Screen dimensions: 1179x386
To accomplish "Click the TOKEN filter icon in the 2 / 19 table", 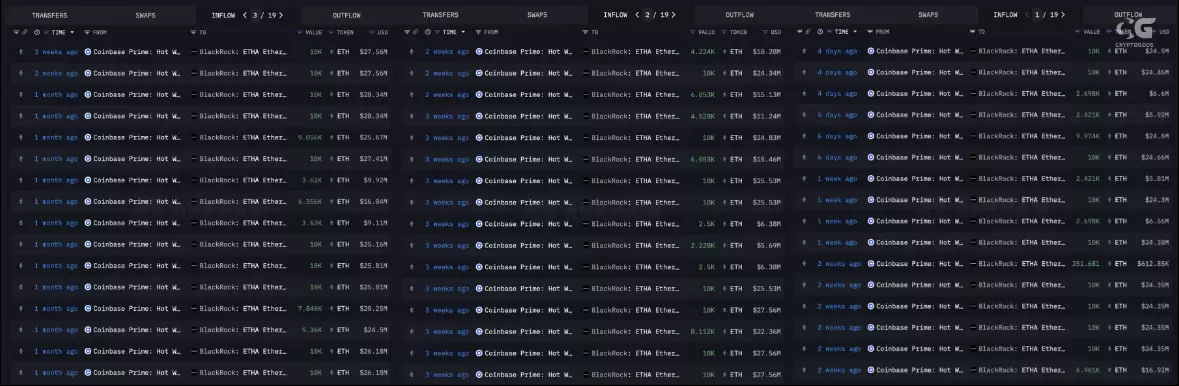I will coord(724,32).
